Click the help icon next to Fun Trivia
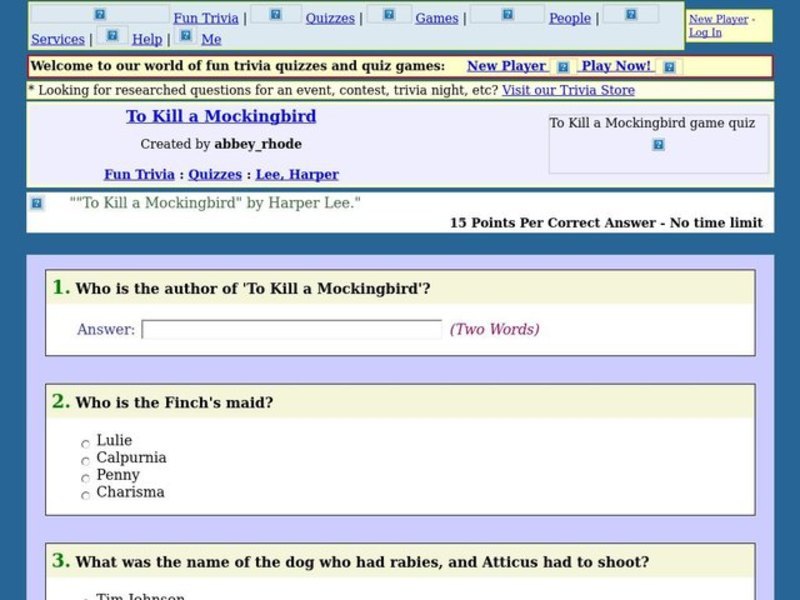800x600 pixels. 100,13
